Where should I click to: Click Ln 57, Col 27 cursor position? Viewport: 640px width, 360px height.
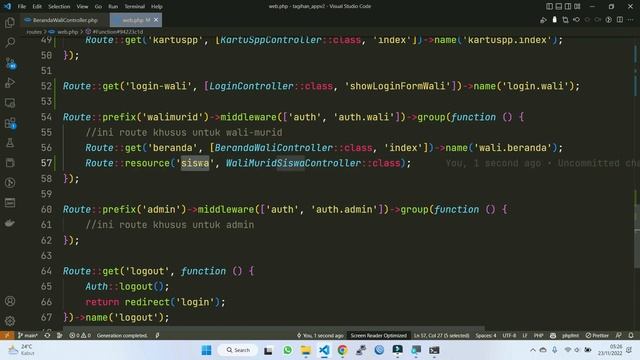(442, 335)
